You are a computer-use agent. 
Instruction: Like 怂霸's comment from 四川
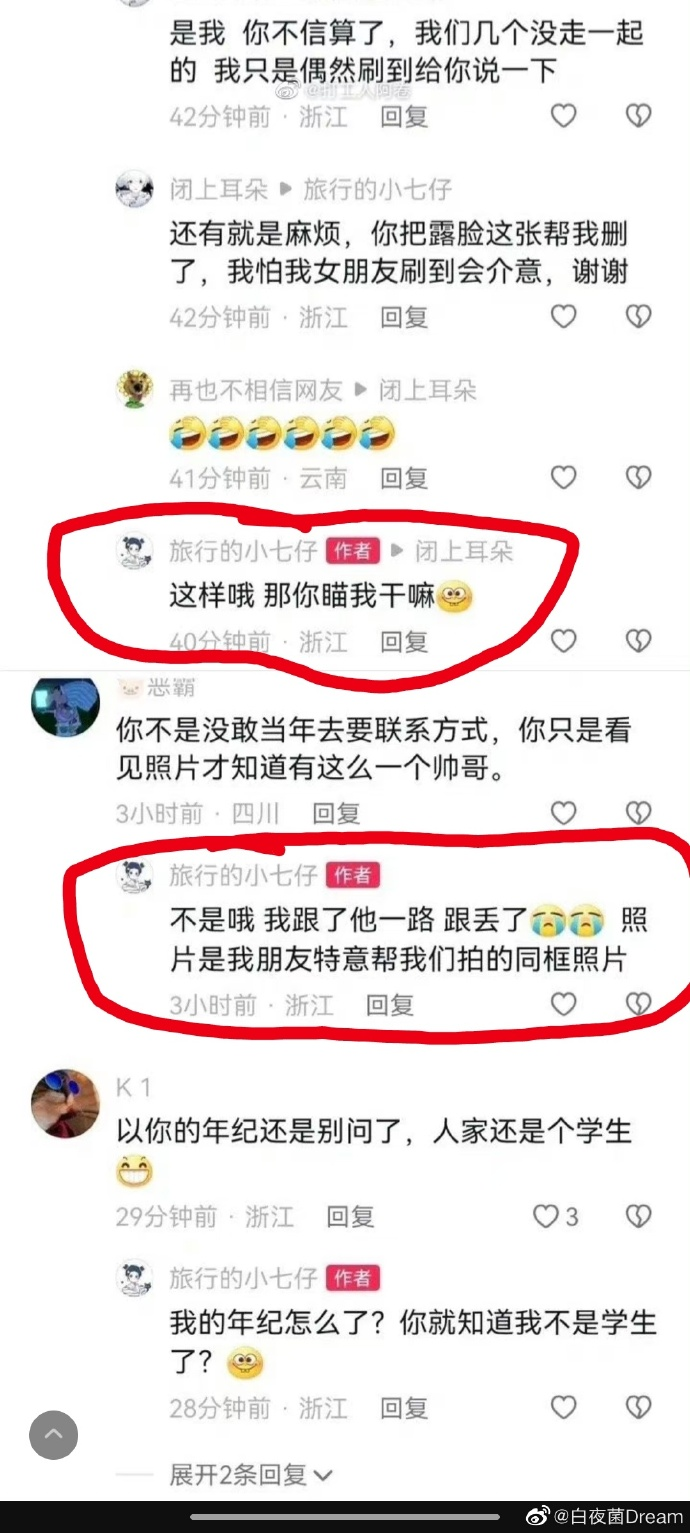(564, 813)
